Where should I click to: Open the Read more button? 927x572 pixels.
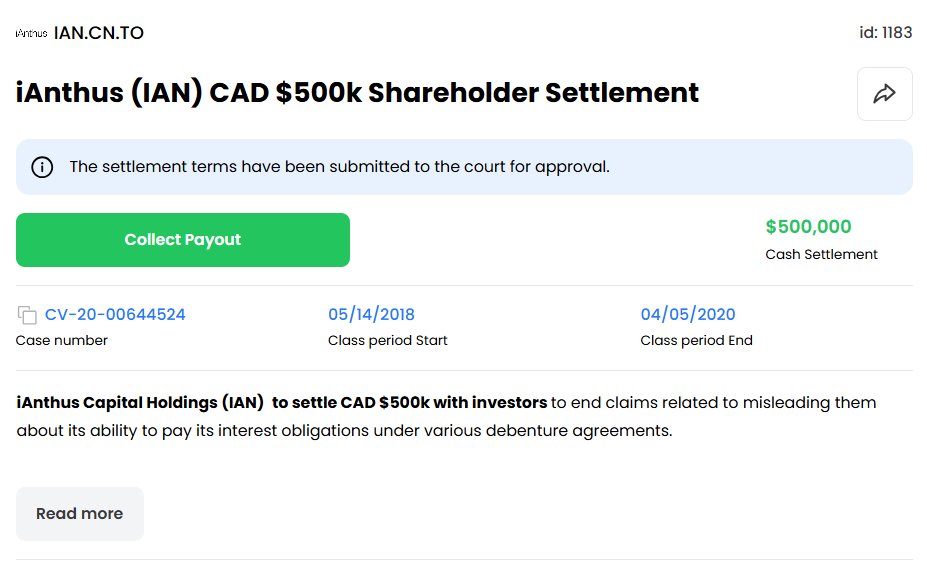[80, 514]
